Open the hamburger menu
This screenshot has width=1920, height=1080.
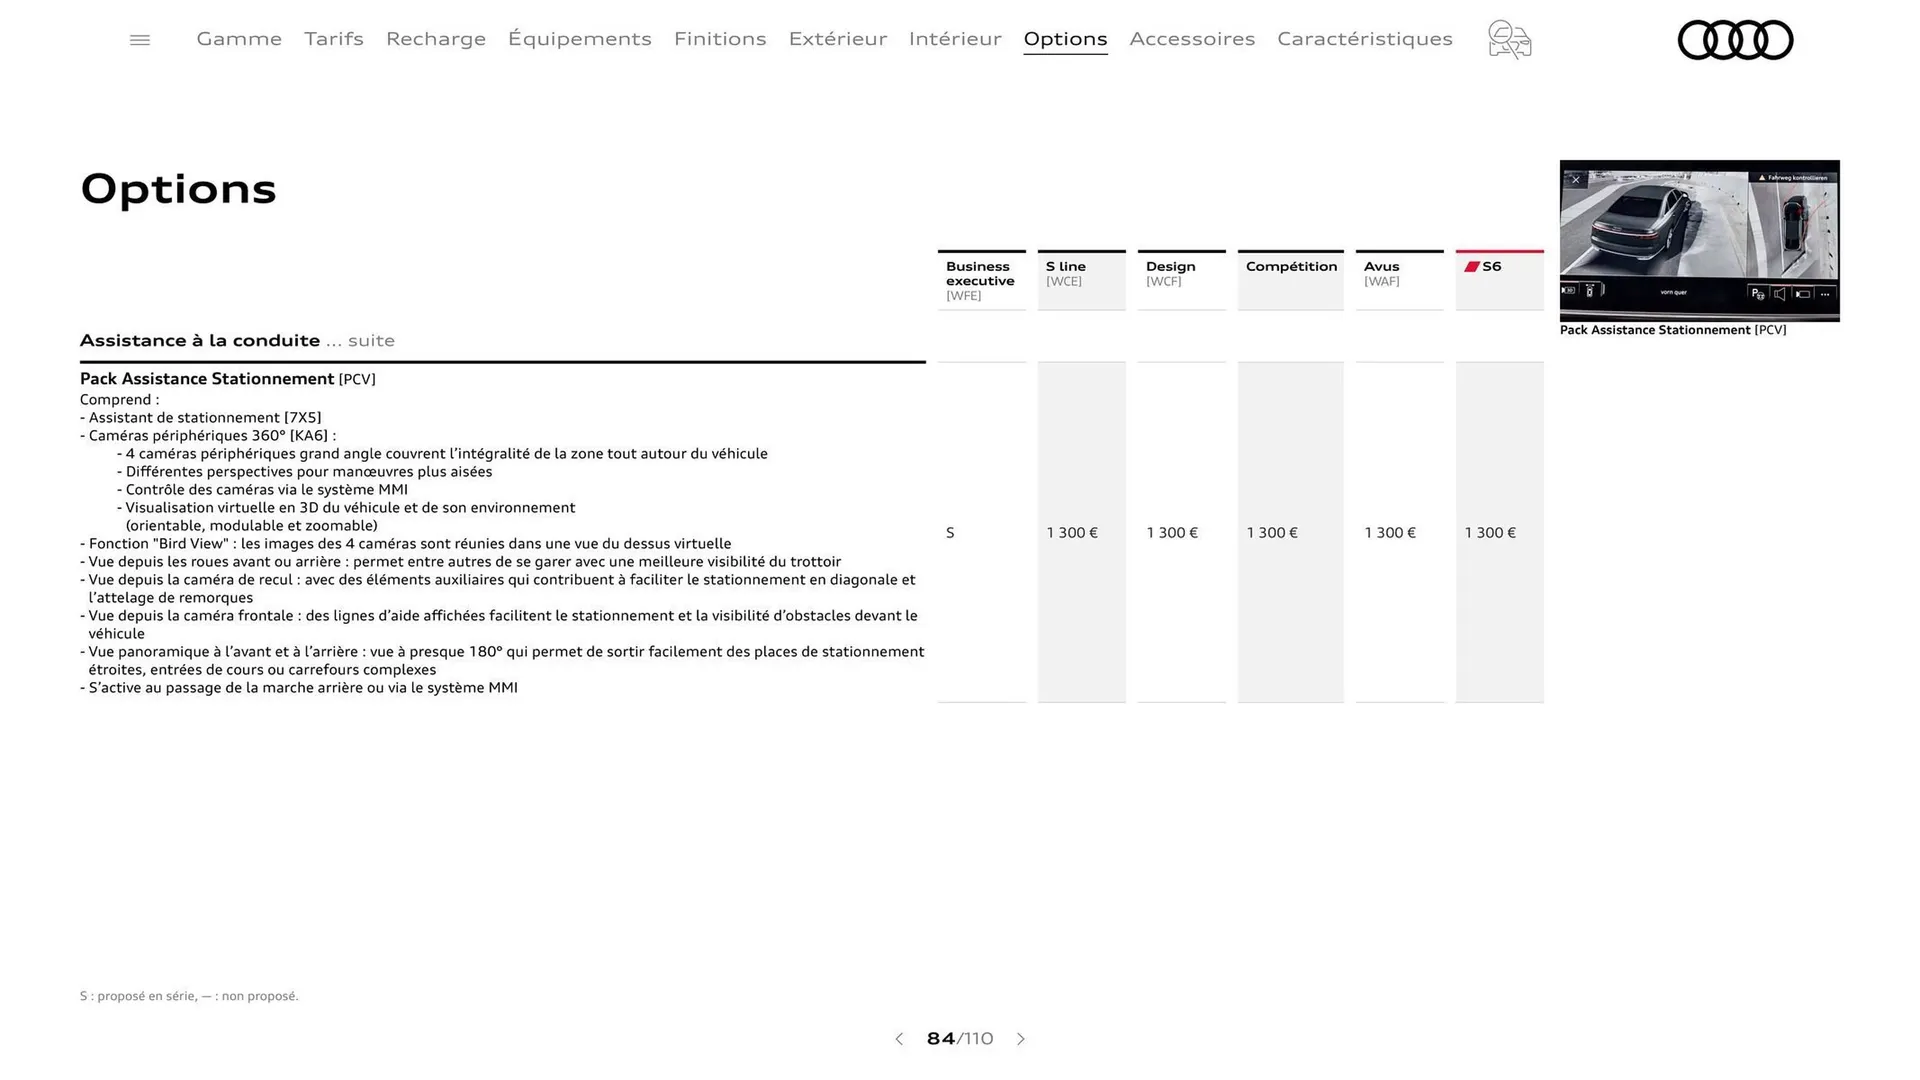tap(139, 39)
